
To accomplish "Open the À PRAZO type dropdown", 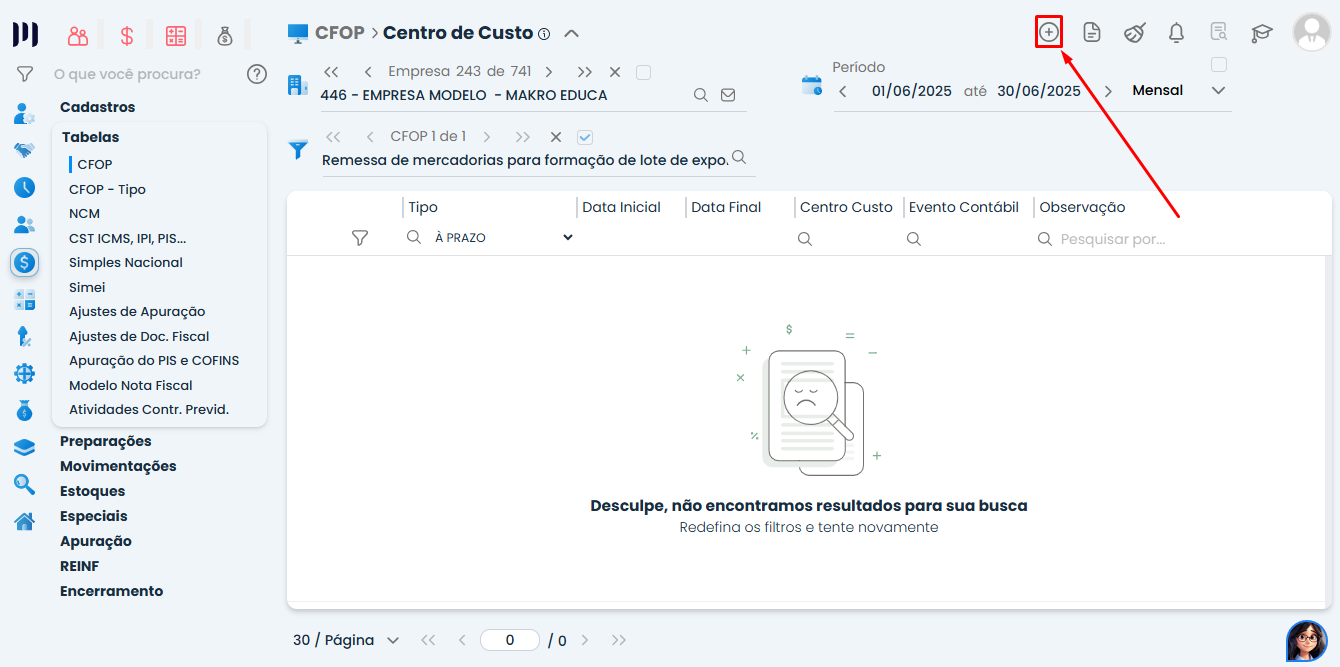I will point(568,238).
